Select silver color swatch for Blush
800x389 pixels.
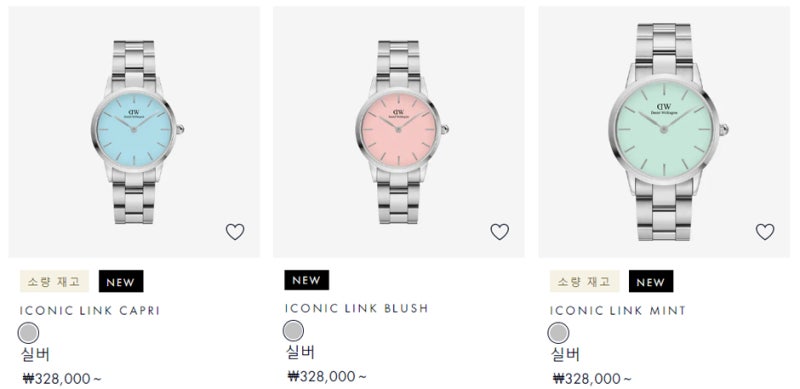coord(293,331)
